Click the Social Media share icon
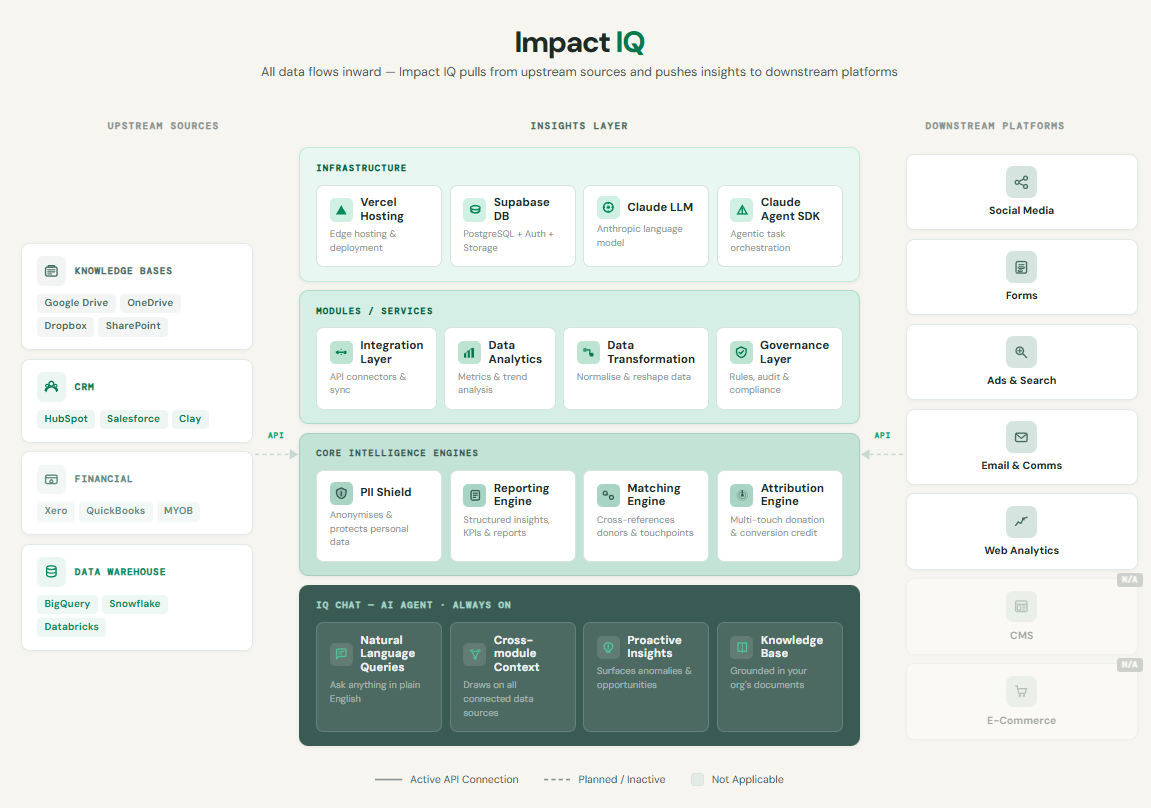Screen dimensions: 1151x808 [1021, 183]
